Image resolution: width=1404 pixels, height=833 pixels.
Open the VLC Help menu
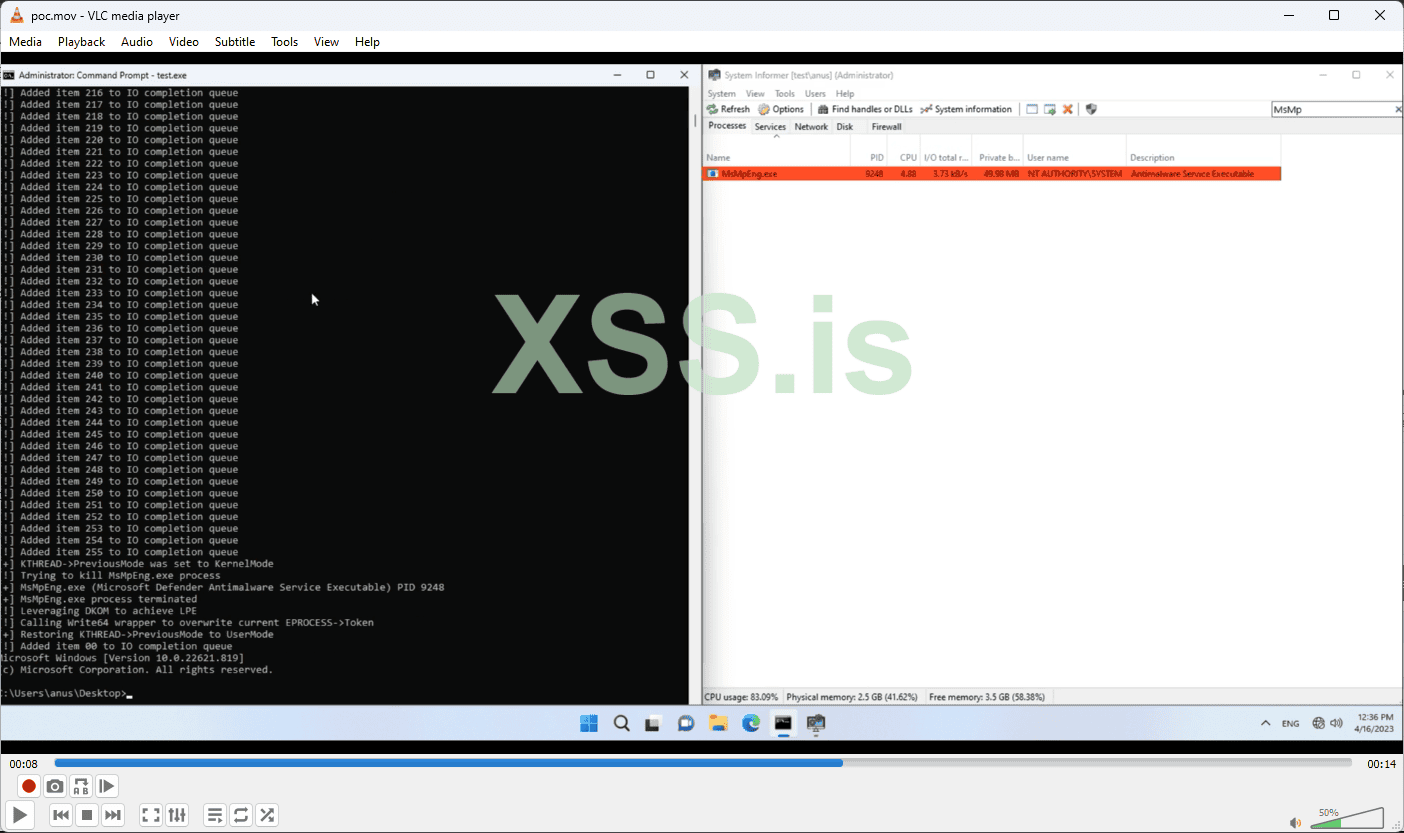click(367, 42)
